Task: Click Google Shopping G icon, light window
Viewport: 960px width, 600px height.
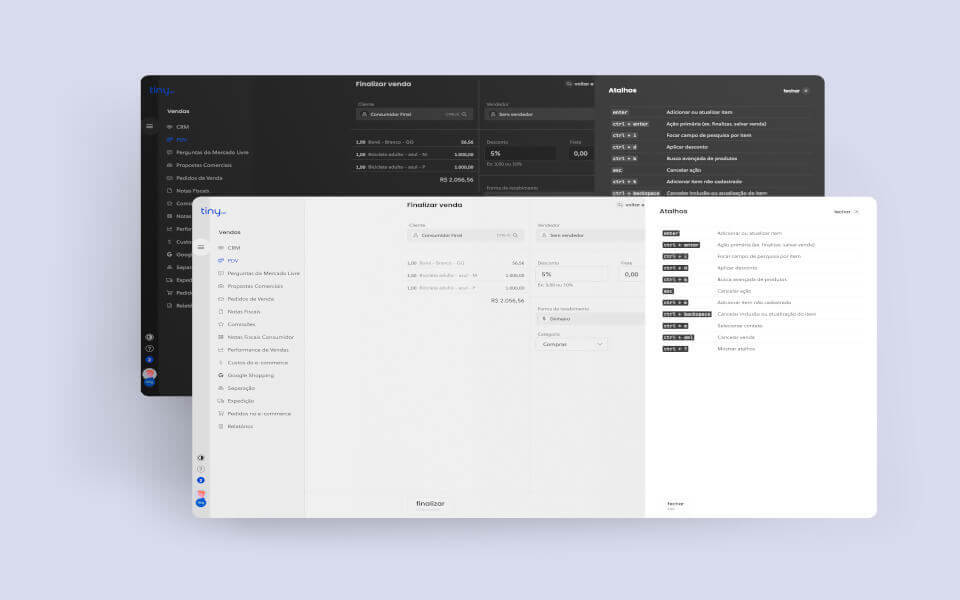Action: 221,375
